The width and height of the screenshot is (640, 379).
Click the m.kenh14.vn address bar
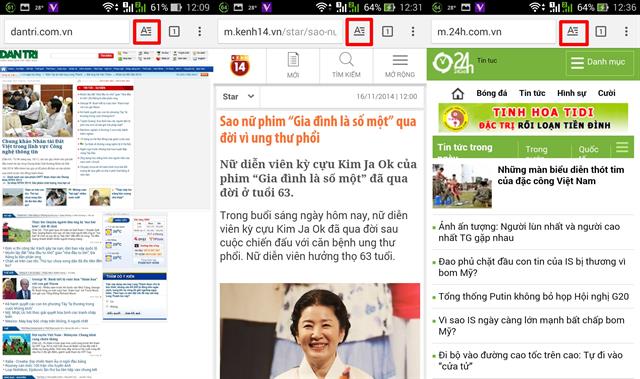pyautogui.click(x=280, y=31)
